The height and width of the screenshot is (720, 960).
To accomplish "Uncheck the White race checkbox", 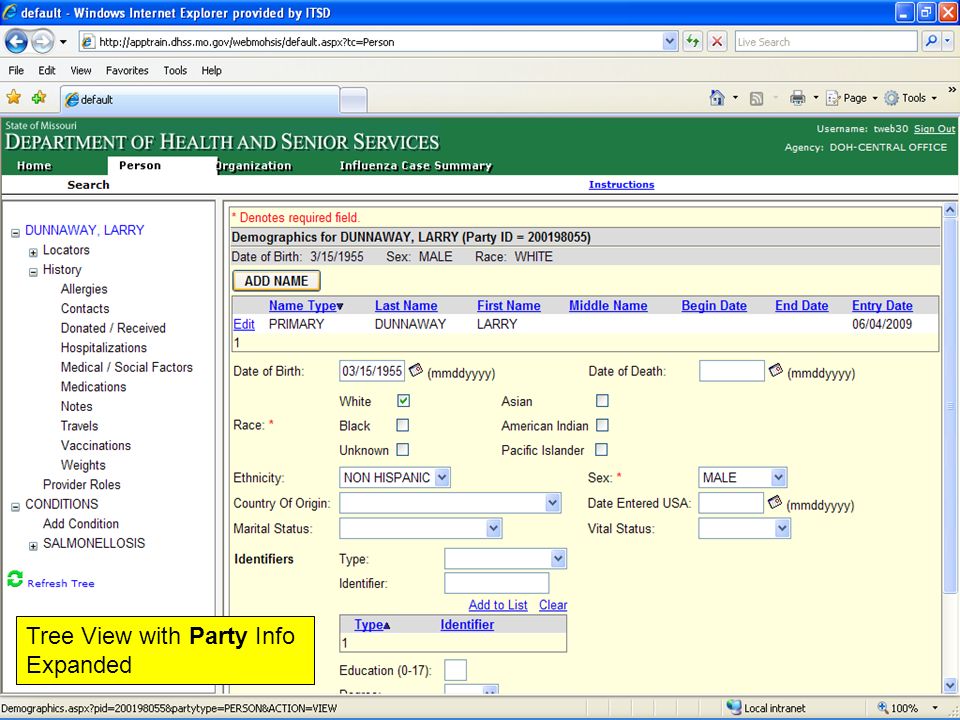I will pos(403,401).
